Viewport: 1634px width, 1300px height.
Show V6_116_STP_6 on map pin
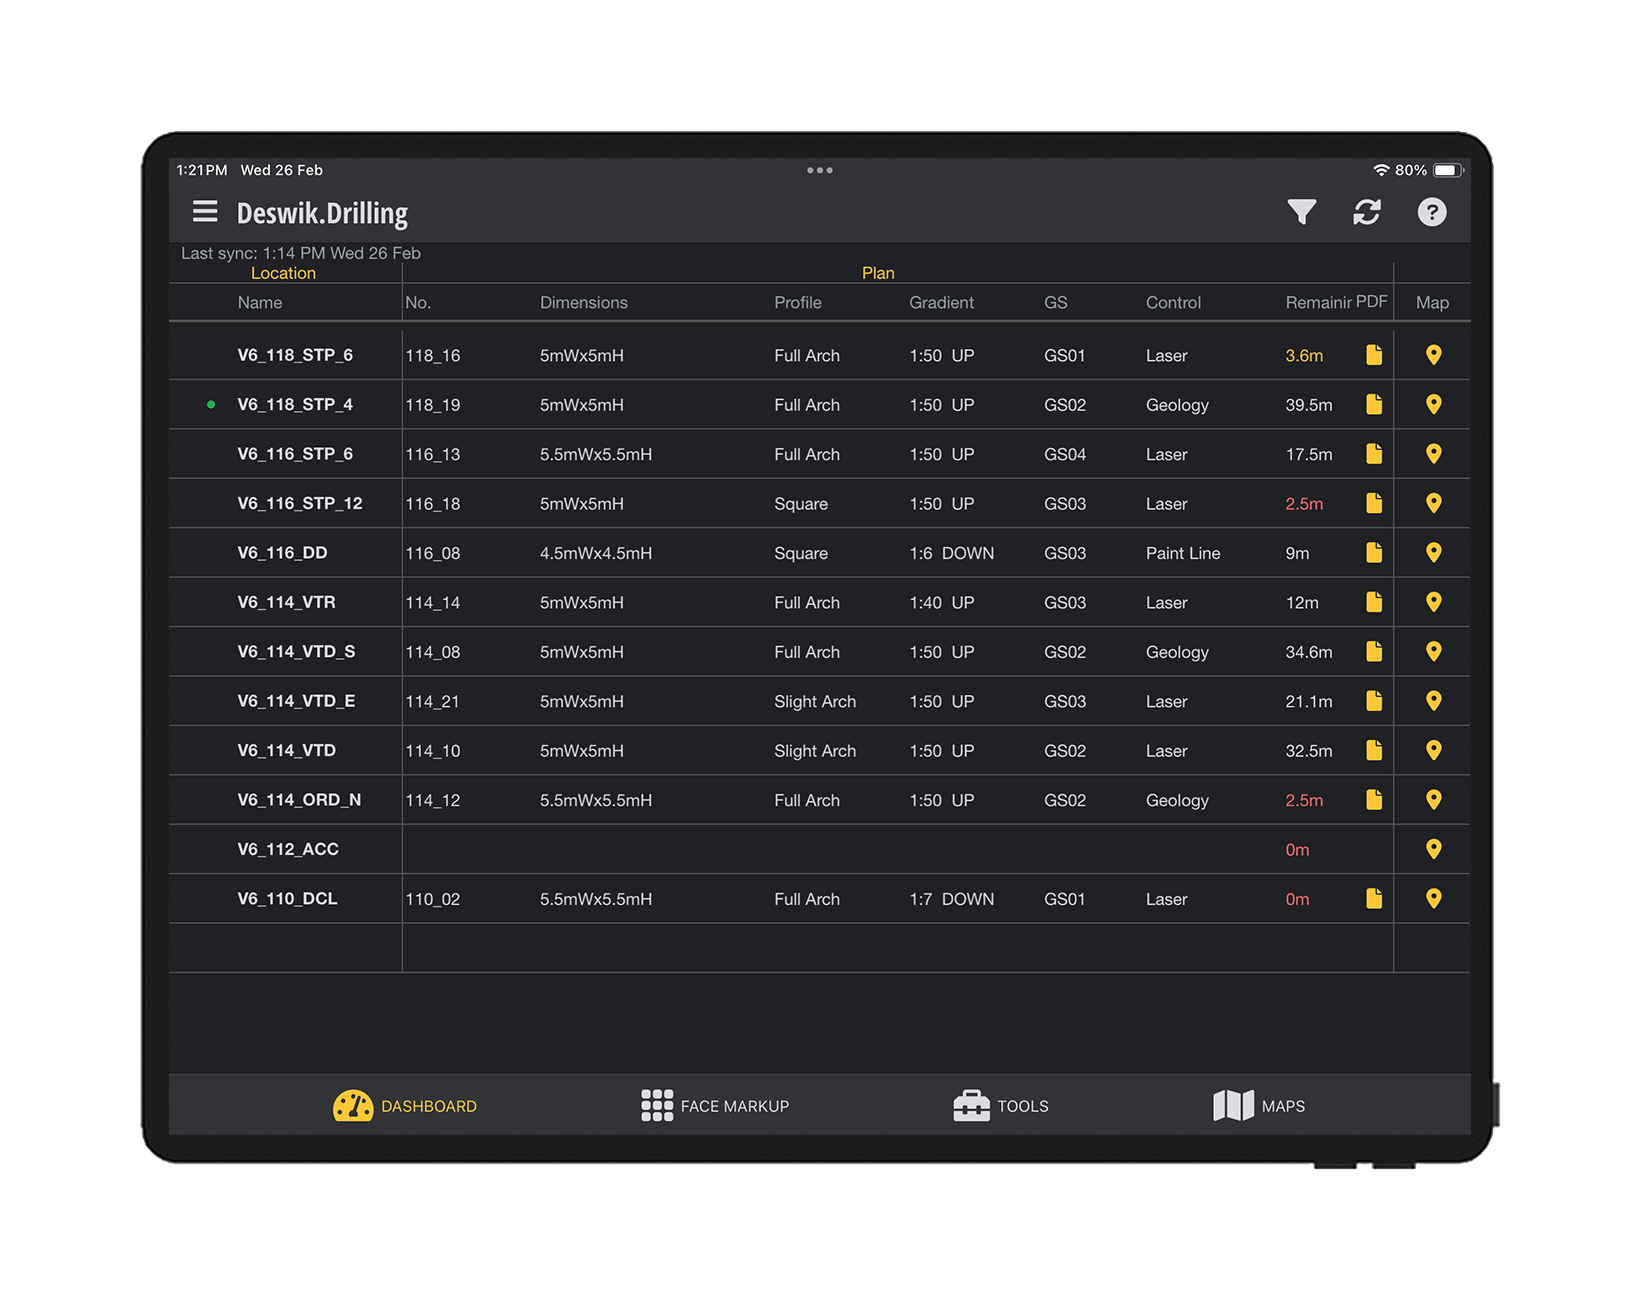pyautogui.click(x=1433, y=454)
